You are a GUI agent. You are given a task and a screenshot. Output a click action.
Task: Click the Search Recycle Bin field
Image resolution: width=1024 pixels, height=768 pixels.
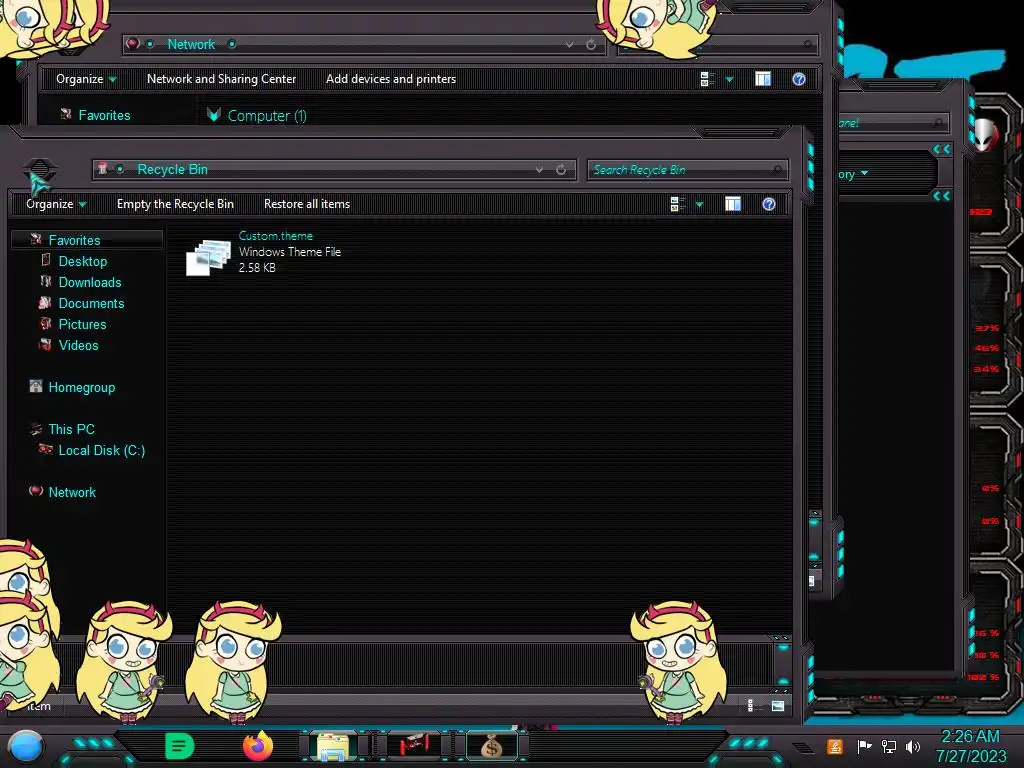[687, 170]
